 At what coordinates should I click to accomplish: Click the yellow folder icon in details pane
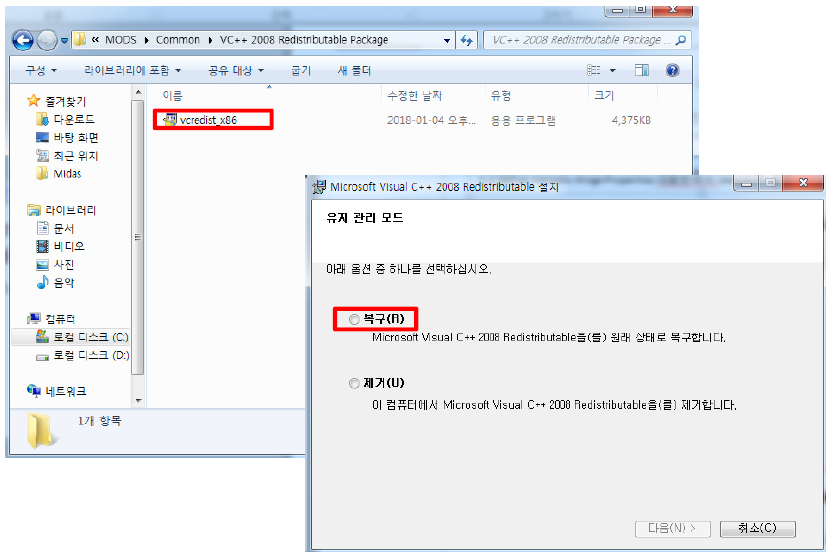click(x=41, y=430)
